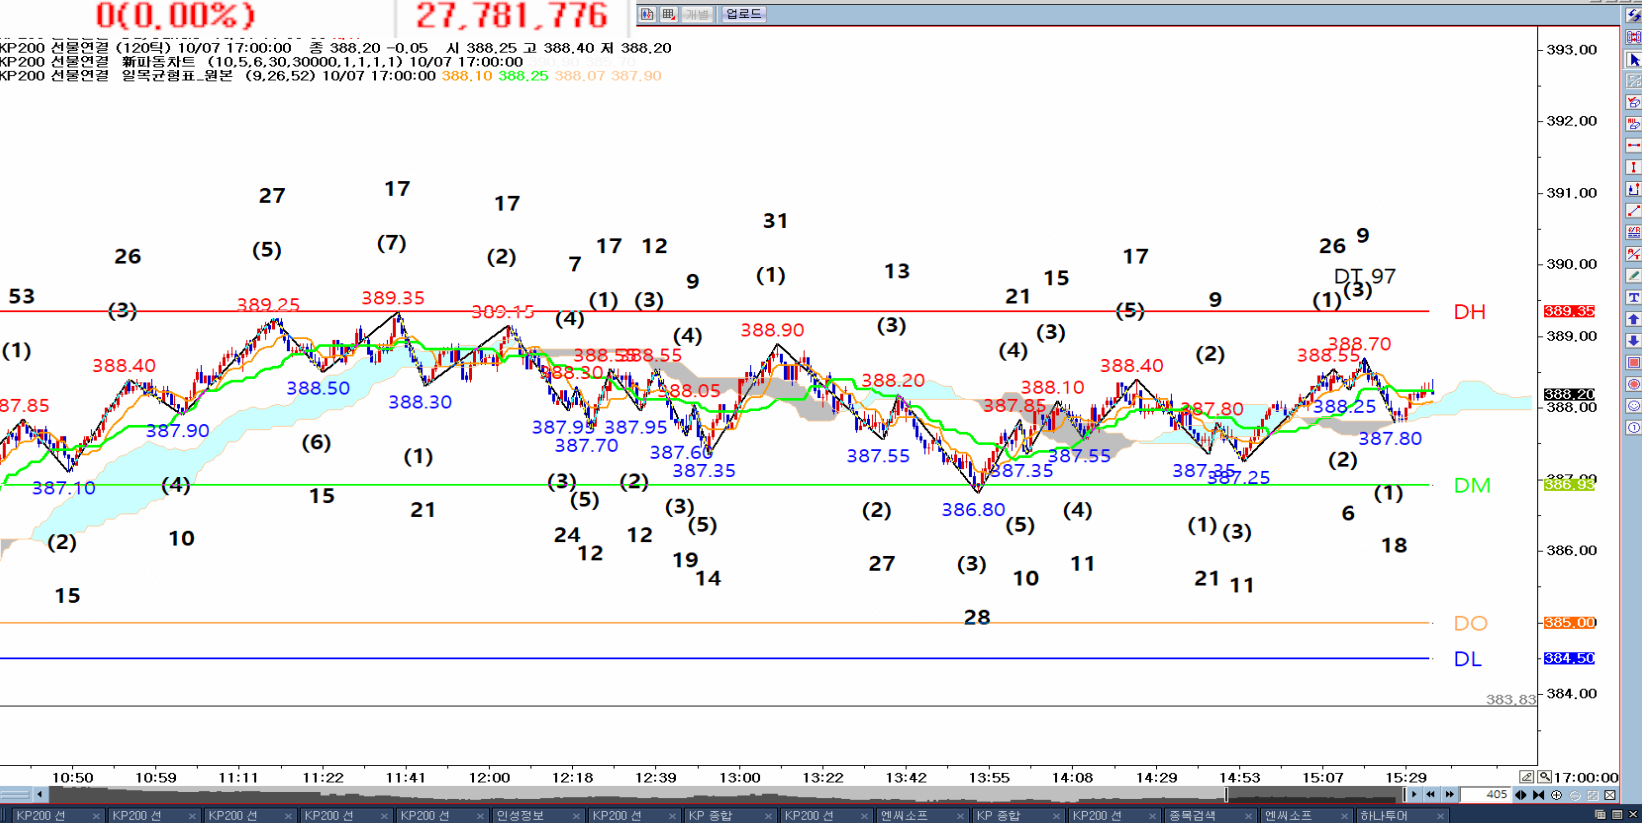Select the blue up arrow marker tool

pyautogui.click(x=1633, y=319)
